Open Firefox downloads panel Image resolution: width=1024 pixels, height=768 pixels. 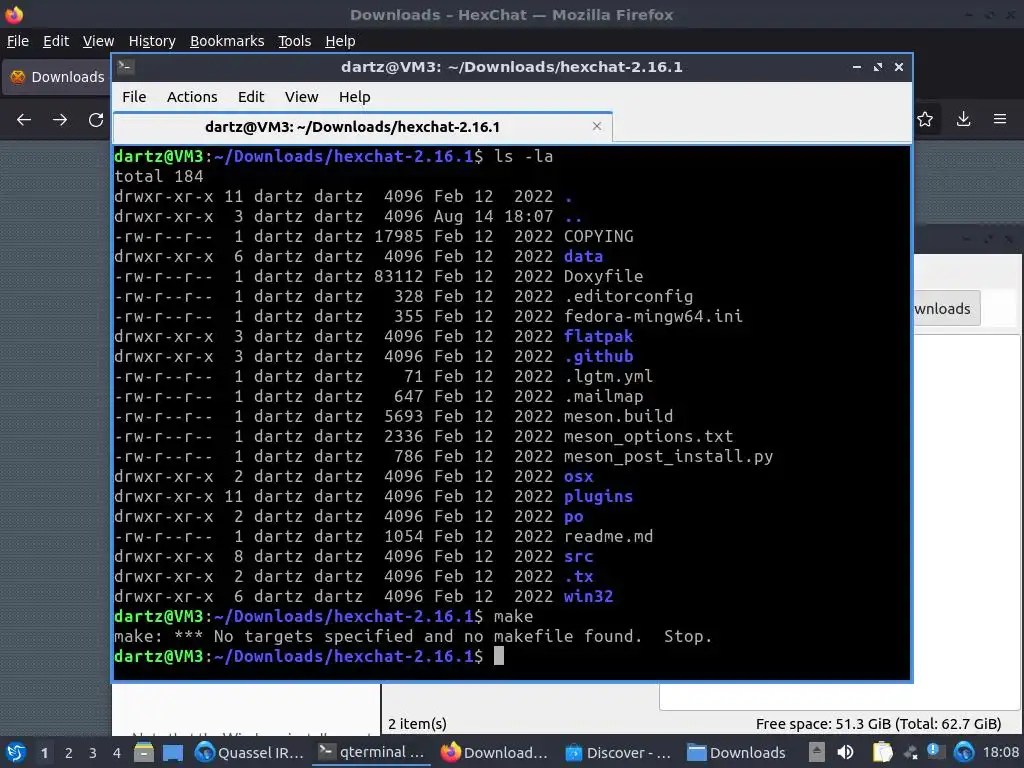963,119
